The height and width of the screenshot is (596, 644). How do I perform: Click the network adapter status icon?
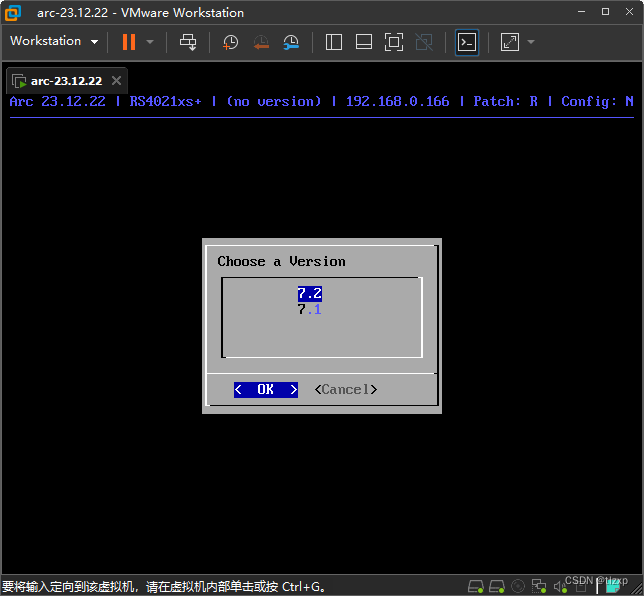[539, 586]
